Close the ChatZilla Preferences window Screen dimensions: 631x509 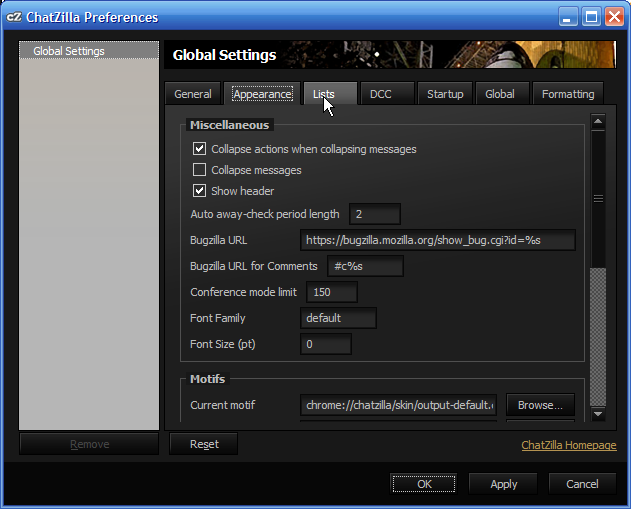pyautogui.click(x=614, y=17)
